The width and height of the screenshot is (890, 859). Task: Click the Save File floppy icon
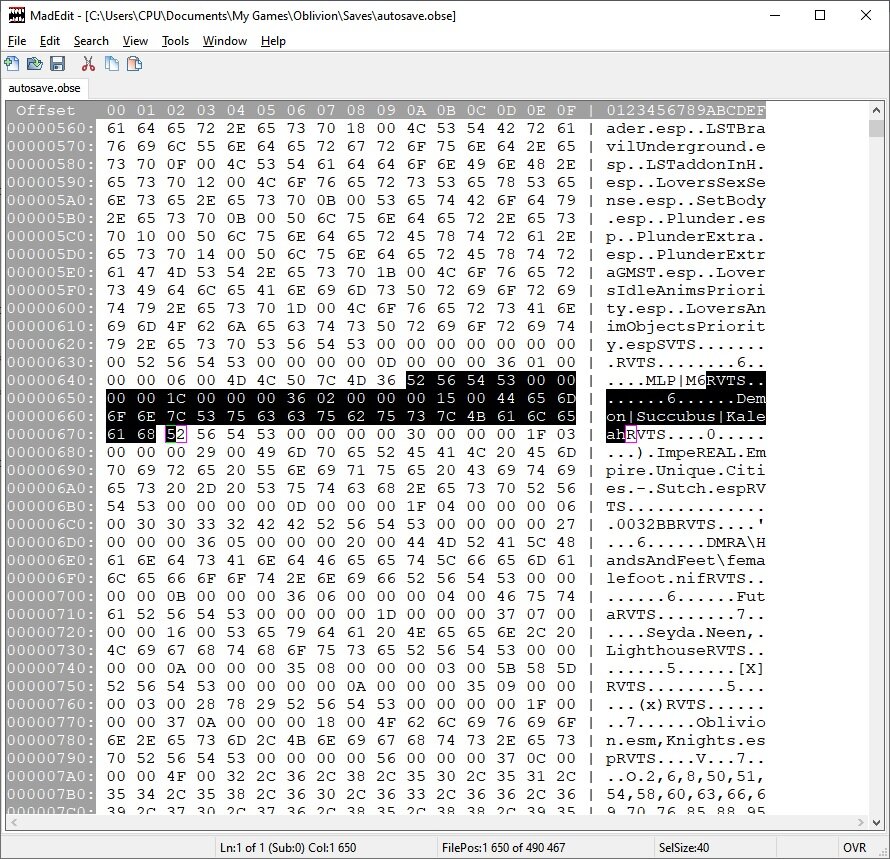pos(57,64)
